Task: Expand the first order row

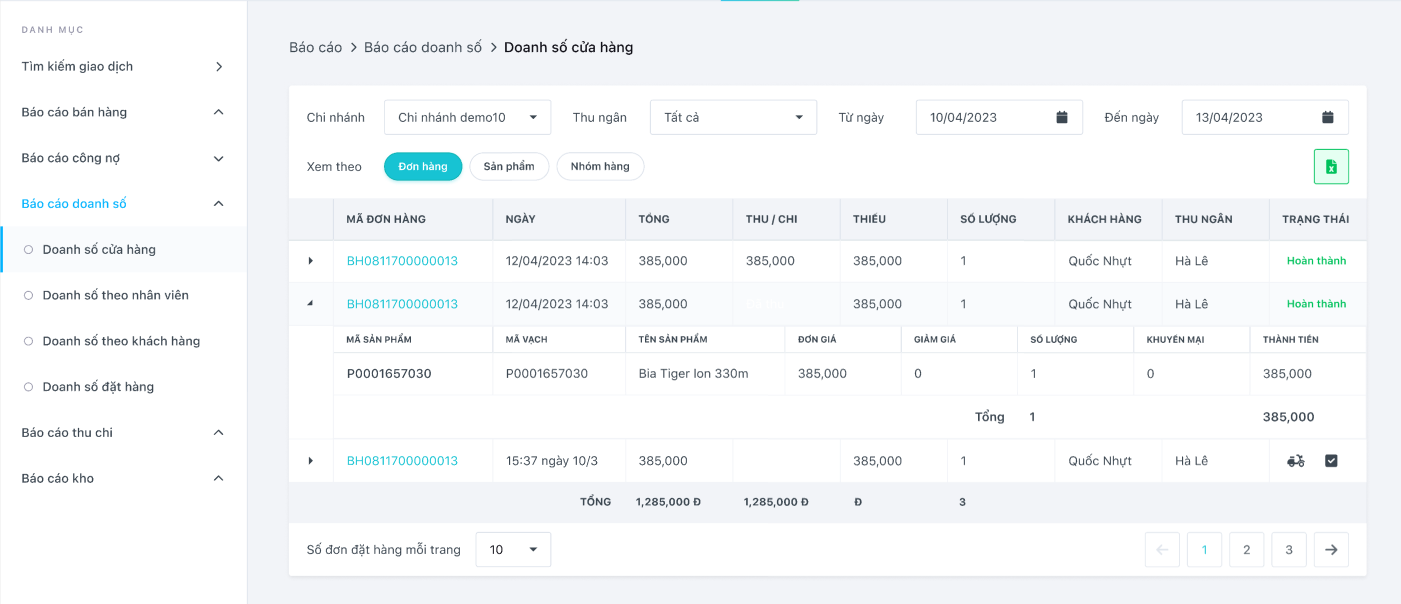Action: pyautogui.click(x=310, y=261)
